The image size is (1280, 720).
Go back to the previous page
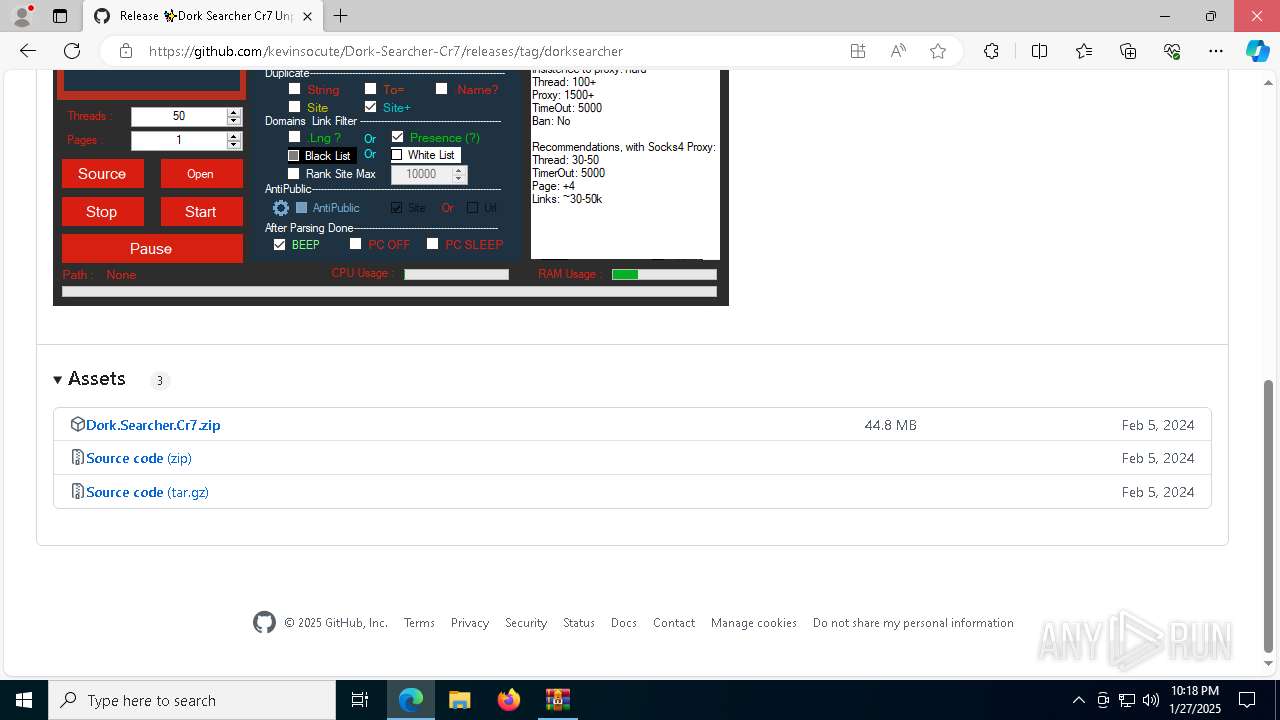[x=28, y=51]
